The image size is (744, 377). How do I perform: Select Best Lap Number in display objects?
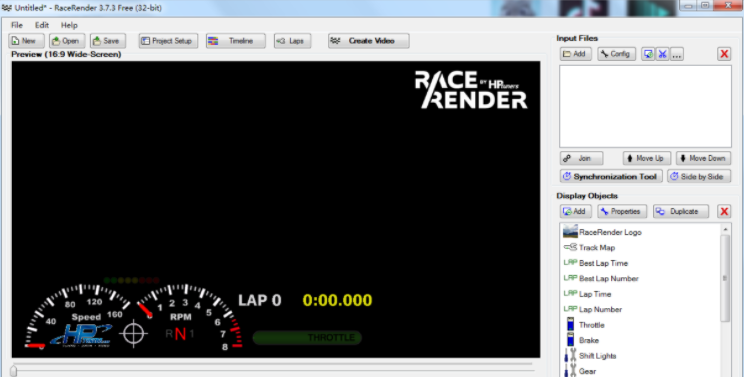coord(609,278)
